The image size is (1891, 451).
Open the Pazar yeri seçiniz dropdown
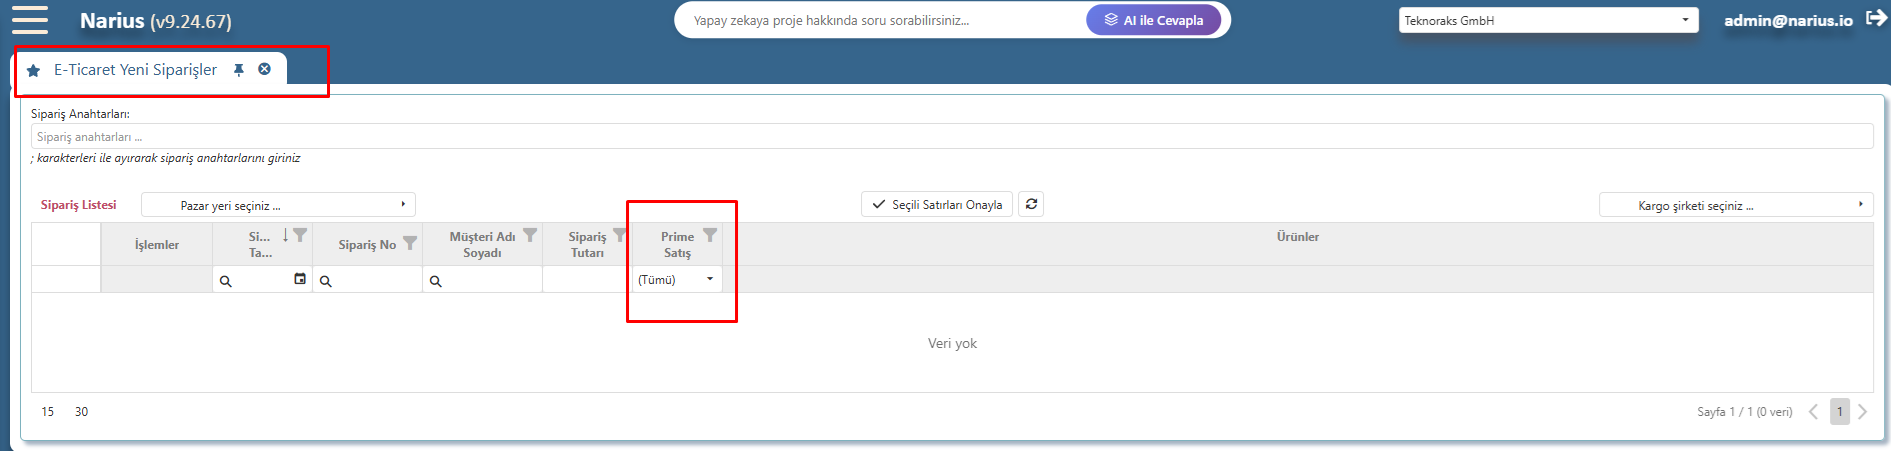(x=278, y=205)
